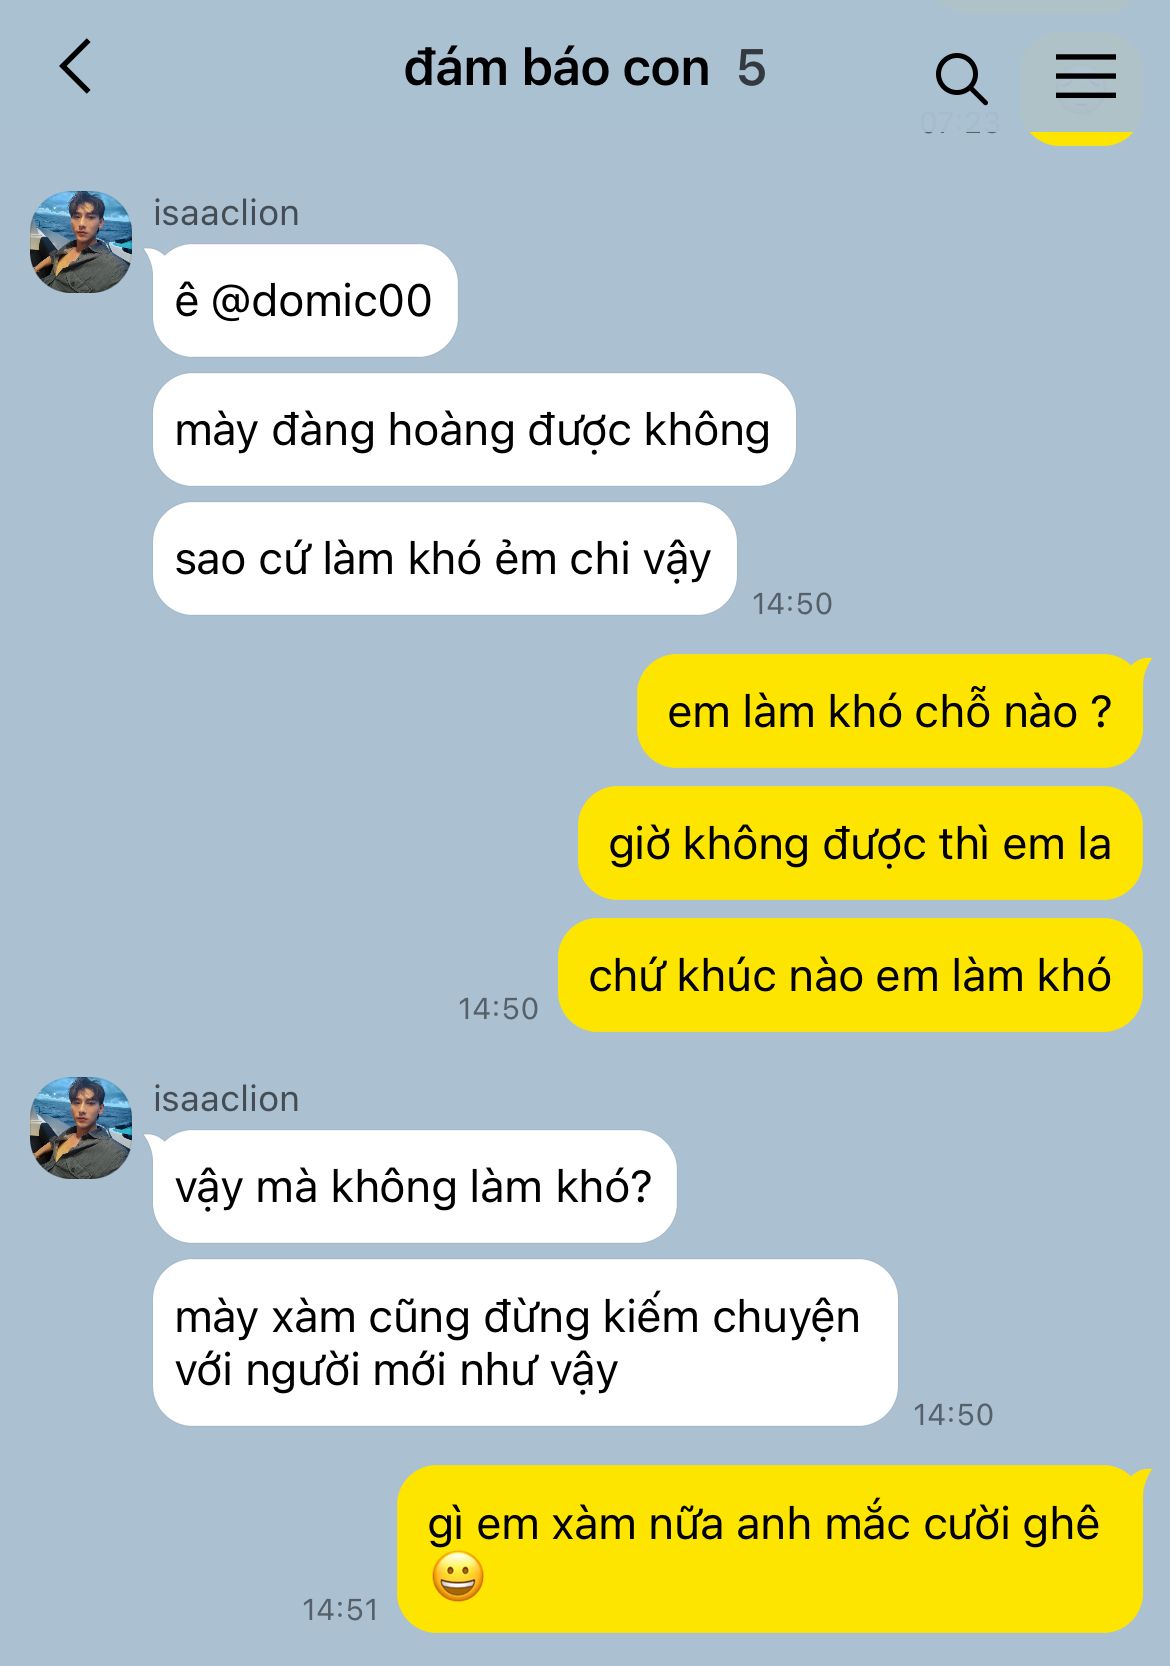The width and height of the screenshot is (1170, 1666).
Task: Select message 'mày đàng hoàng được không'
Action: 474,430
